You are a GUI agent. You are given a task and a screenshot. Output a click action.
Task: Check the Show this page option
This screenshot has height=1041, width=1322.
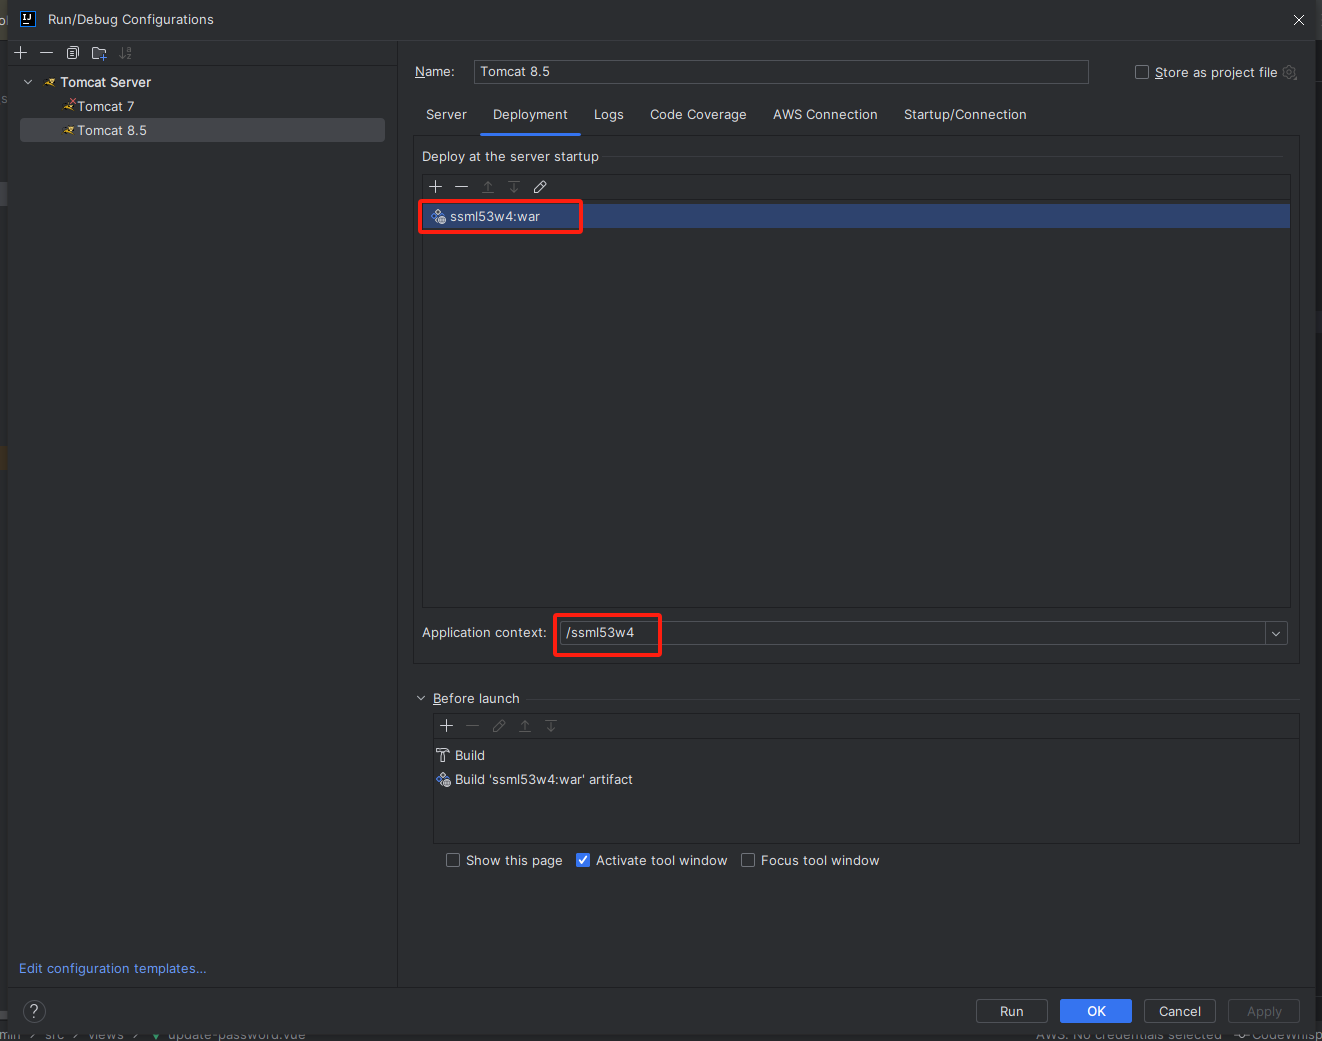tap(453, 860)
